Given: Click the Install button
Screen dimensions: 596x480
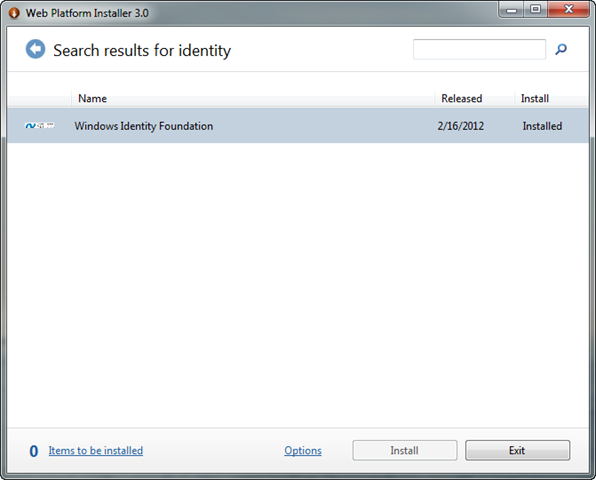Looking at the screenshot, I should (405, 450).
